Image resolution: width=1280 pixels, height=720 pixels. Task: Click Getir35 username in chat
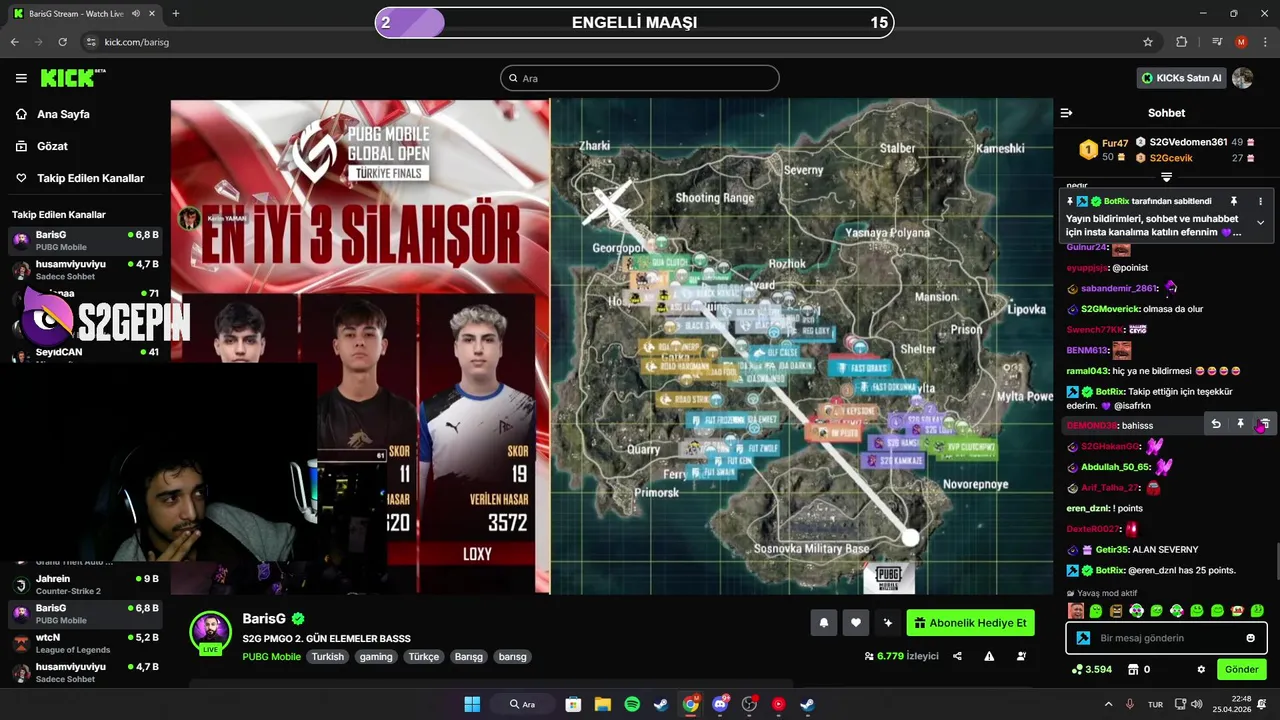(x=1111, y=550)
